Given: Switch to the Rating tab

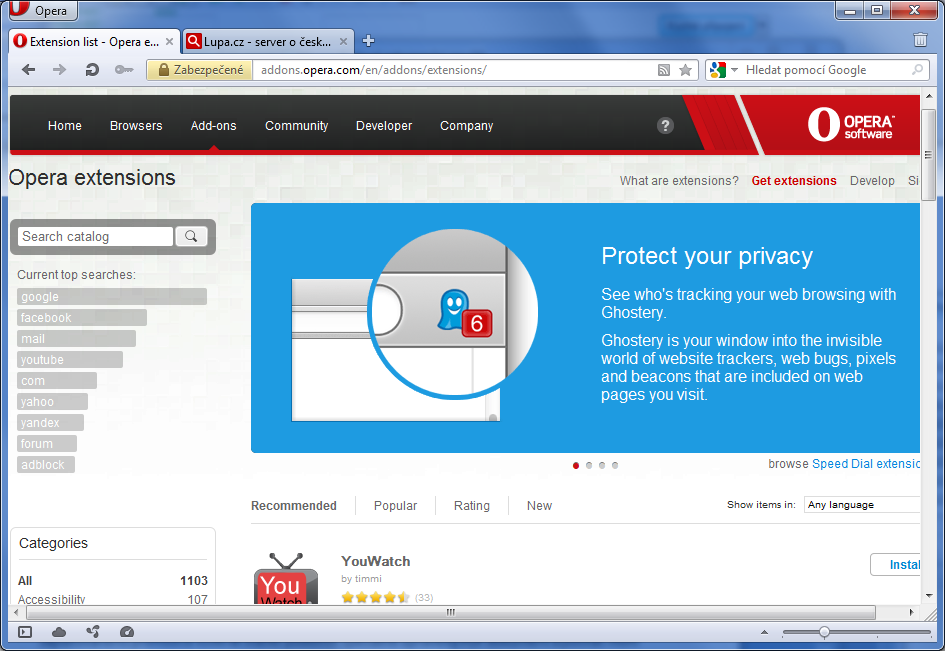Looking at the screenshot, I should (x=472, y=506).
